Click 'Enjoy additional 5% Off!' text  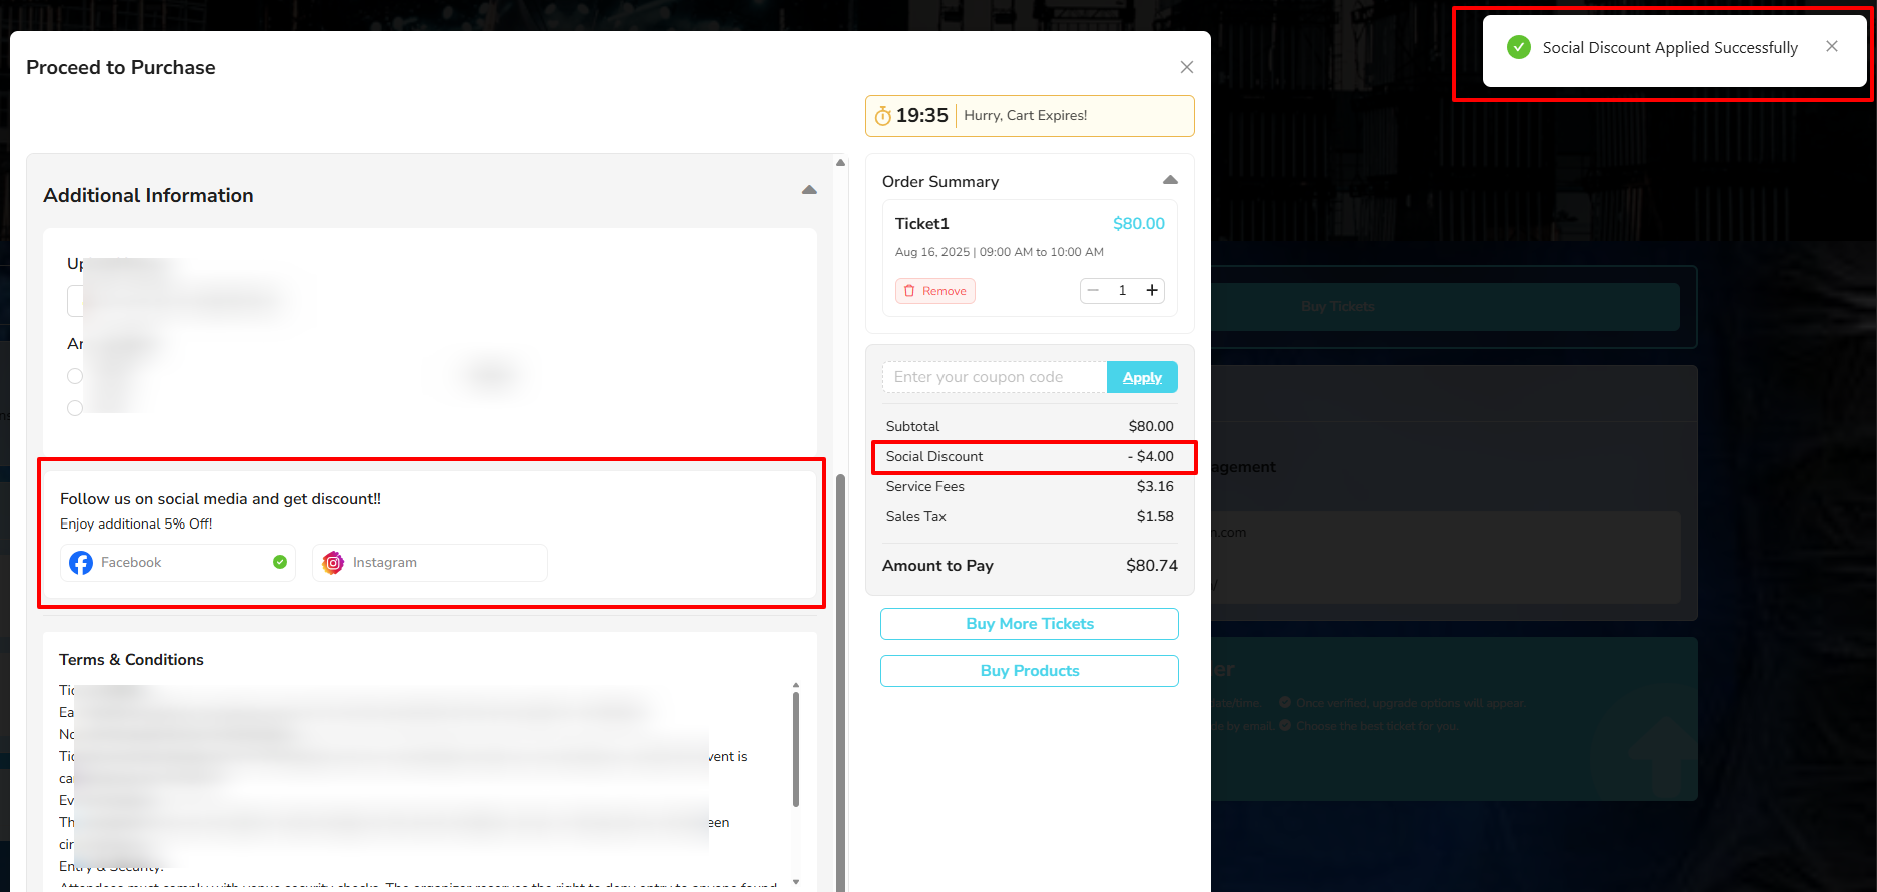(x=136, y=524)
